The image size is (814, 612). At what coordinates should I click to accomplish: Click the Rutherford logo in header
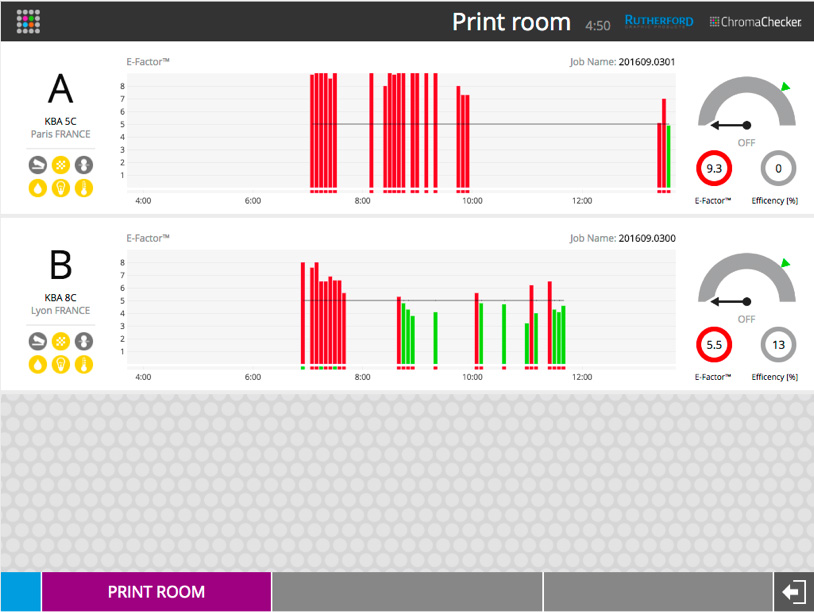tap(659, 21)
